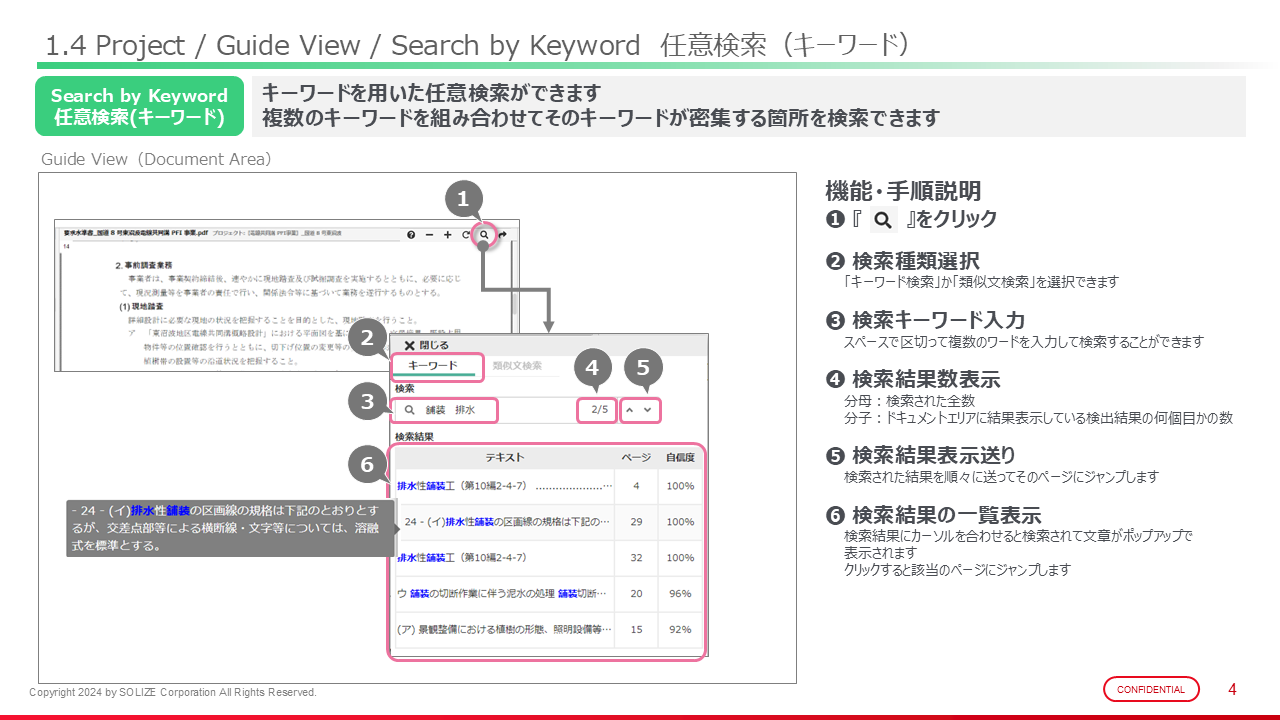Click the magnifier icon inside the search field
Screen dimensions: 1280x720
click(409, 410)
